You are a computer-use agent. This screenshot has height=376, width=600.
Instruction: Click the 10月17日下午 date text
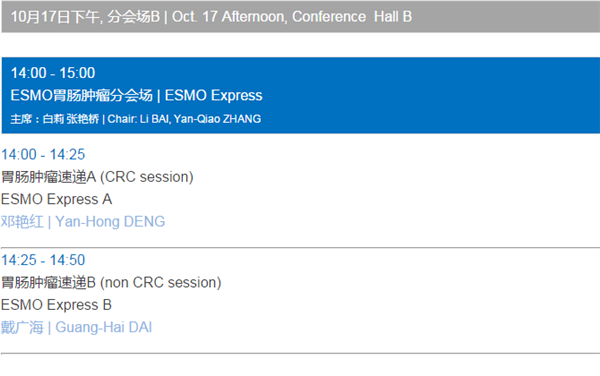[55, 17]
